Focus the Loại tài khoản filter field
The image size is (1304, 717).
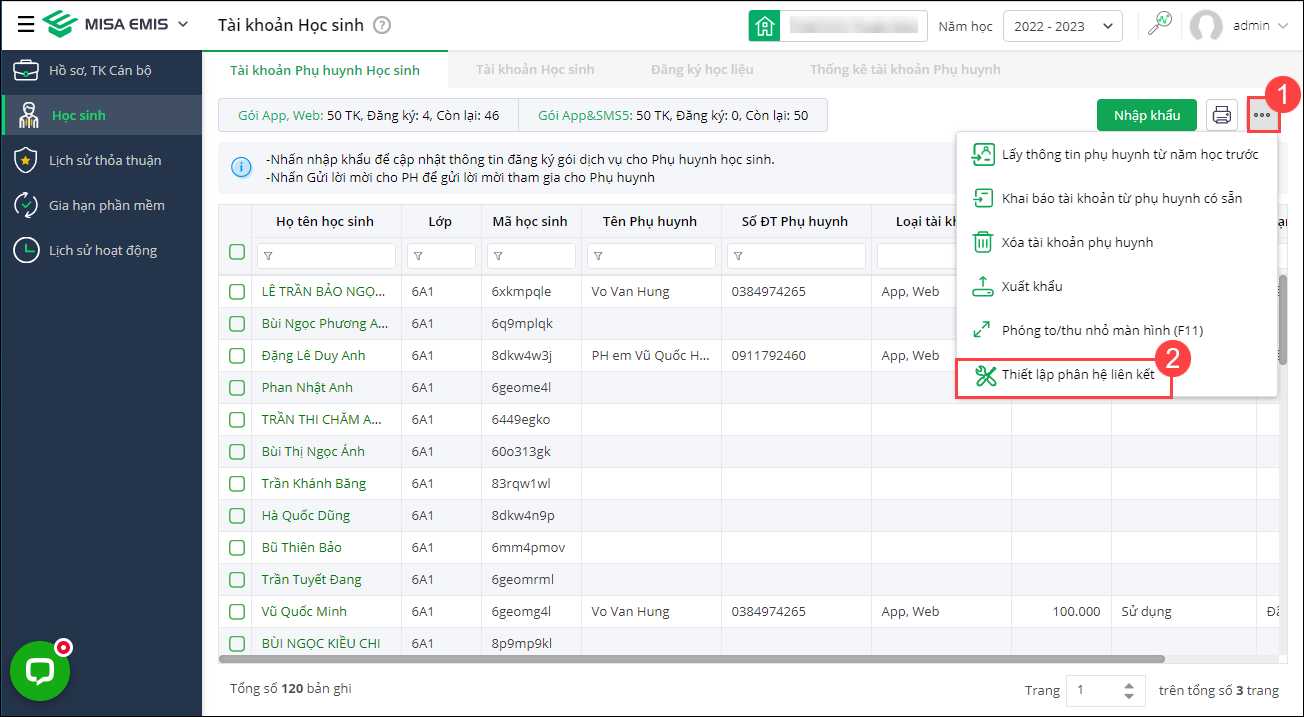(x=916, y=256)
